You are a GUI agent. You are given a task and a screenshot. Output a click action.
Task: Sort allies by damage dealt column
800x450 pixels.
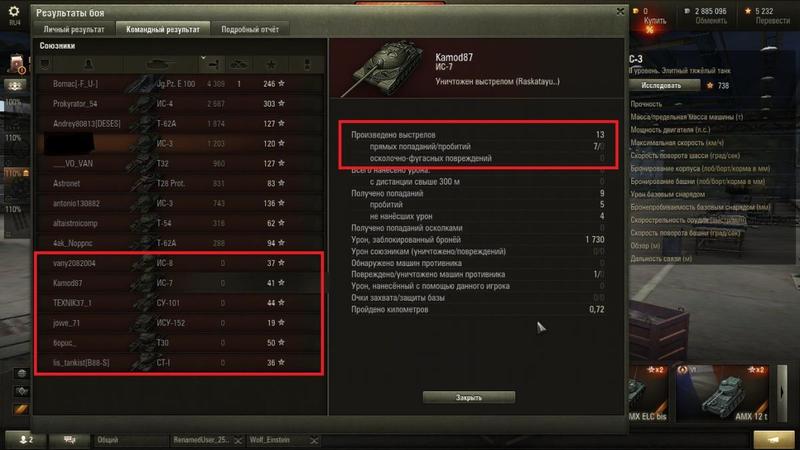point(212,64)
